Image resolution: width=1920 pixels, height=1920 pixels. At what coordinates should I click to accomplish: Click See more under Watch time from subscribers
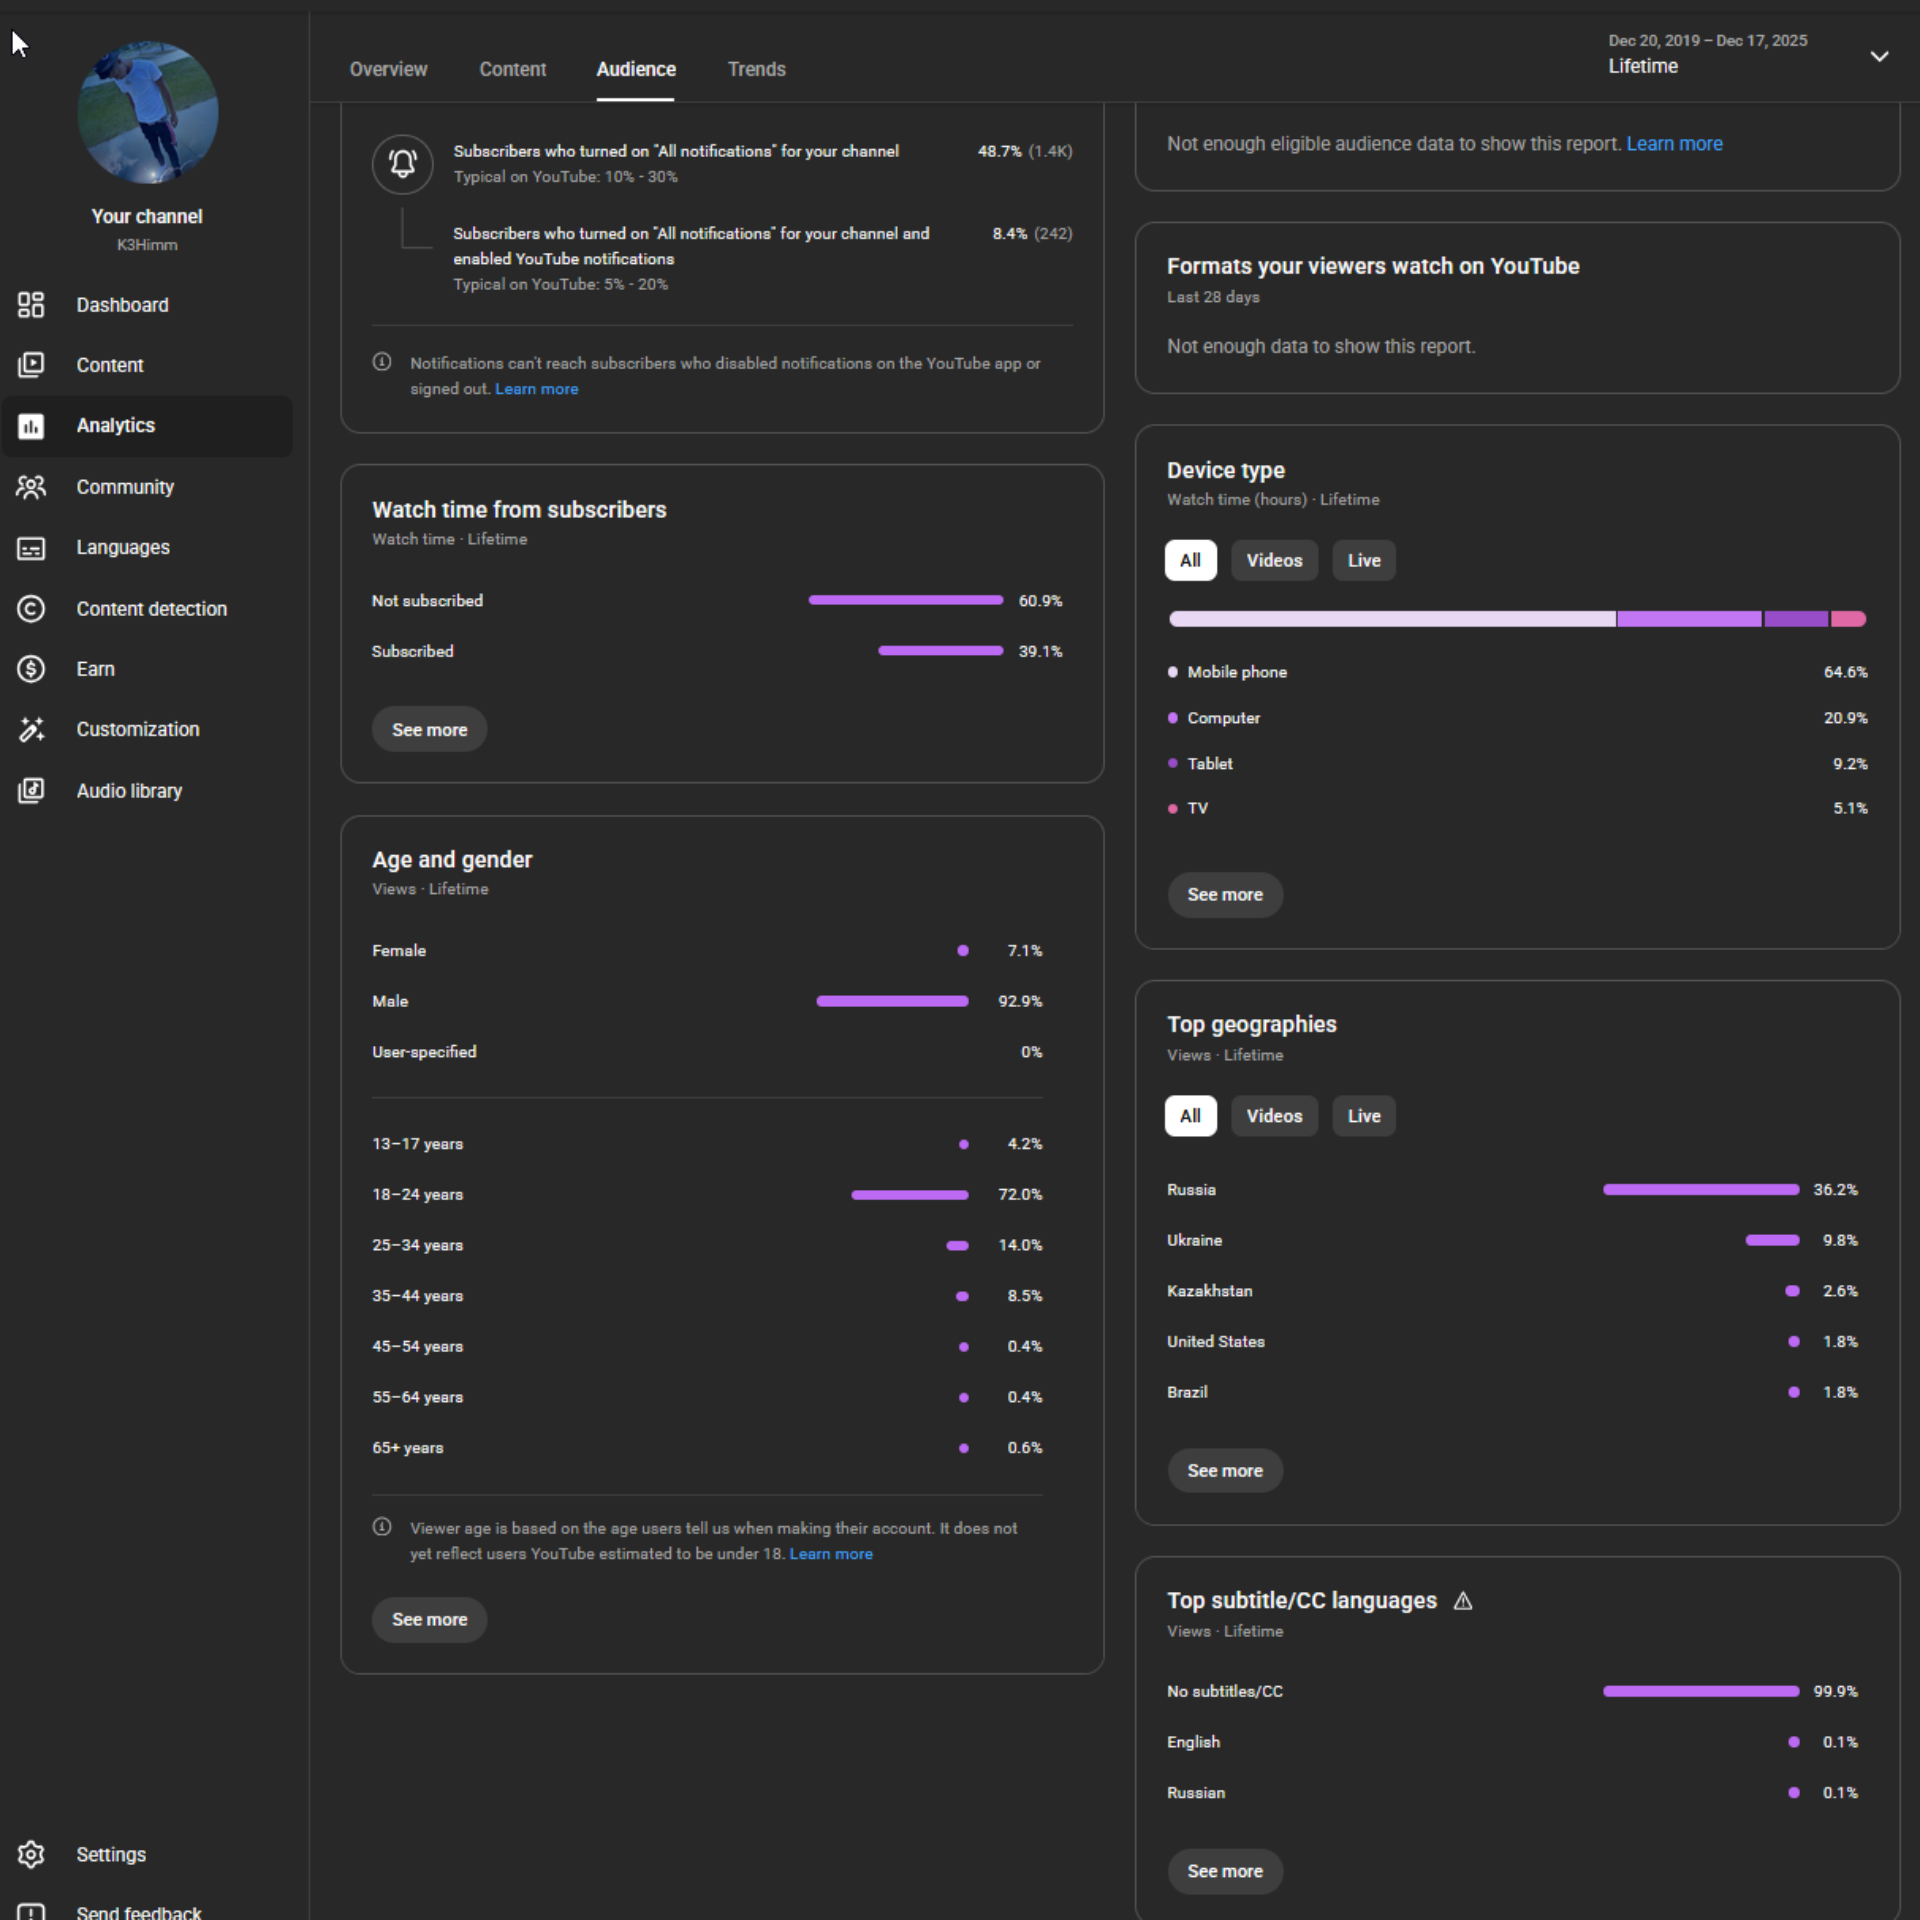point(429,730)
